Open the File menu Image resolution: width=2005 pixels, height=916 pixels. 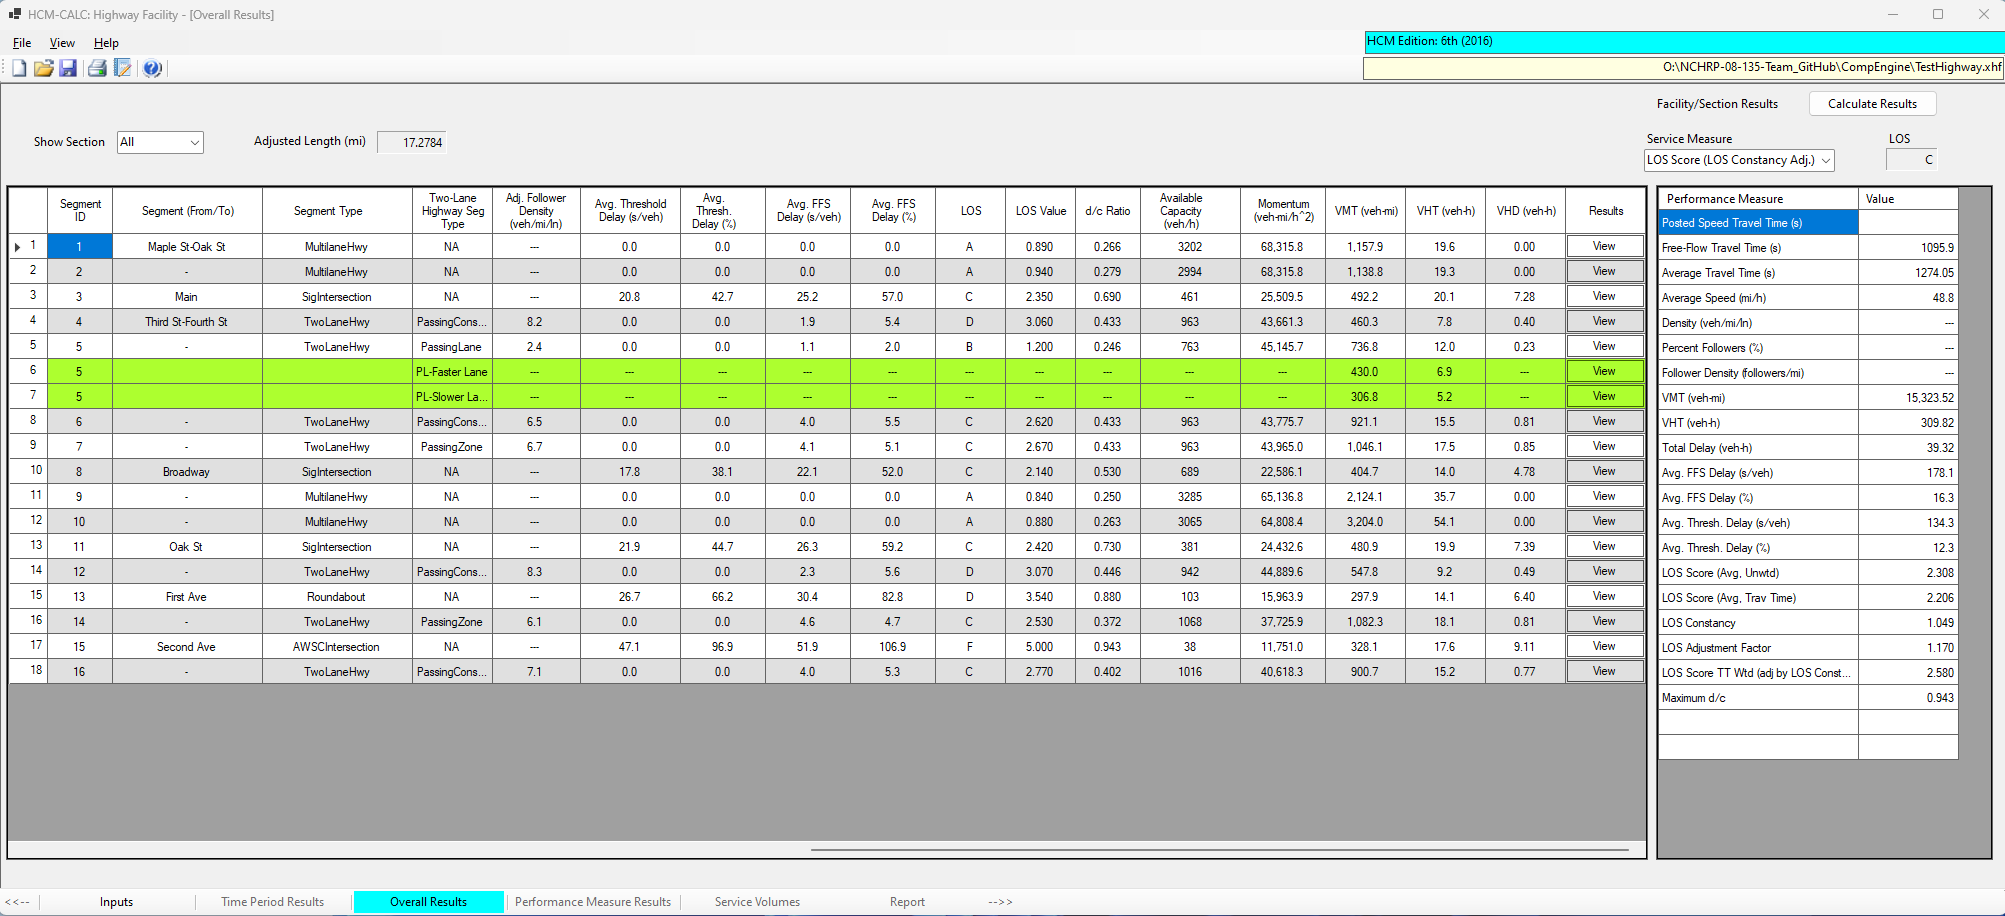(21, 43)
